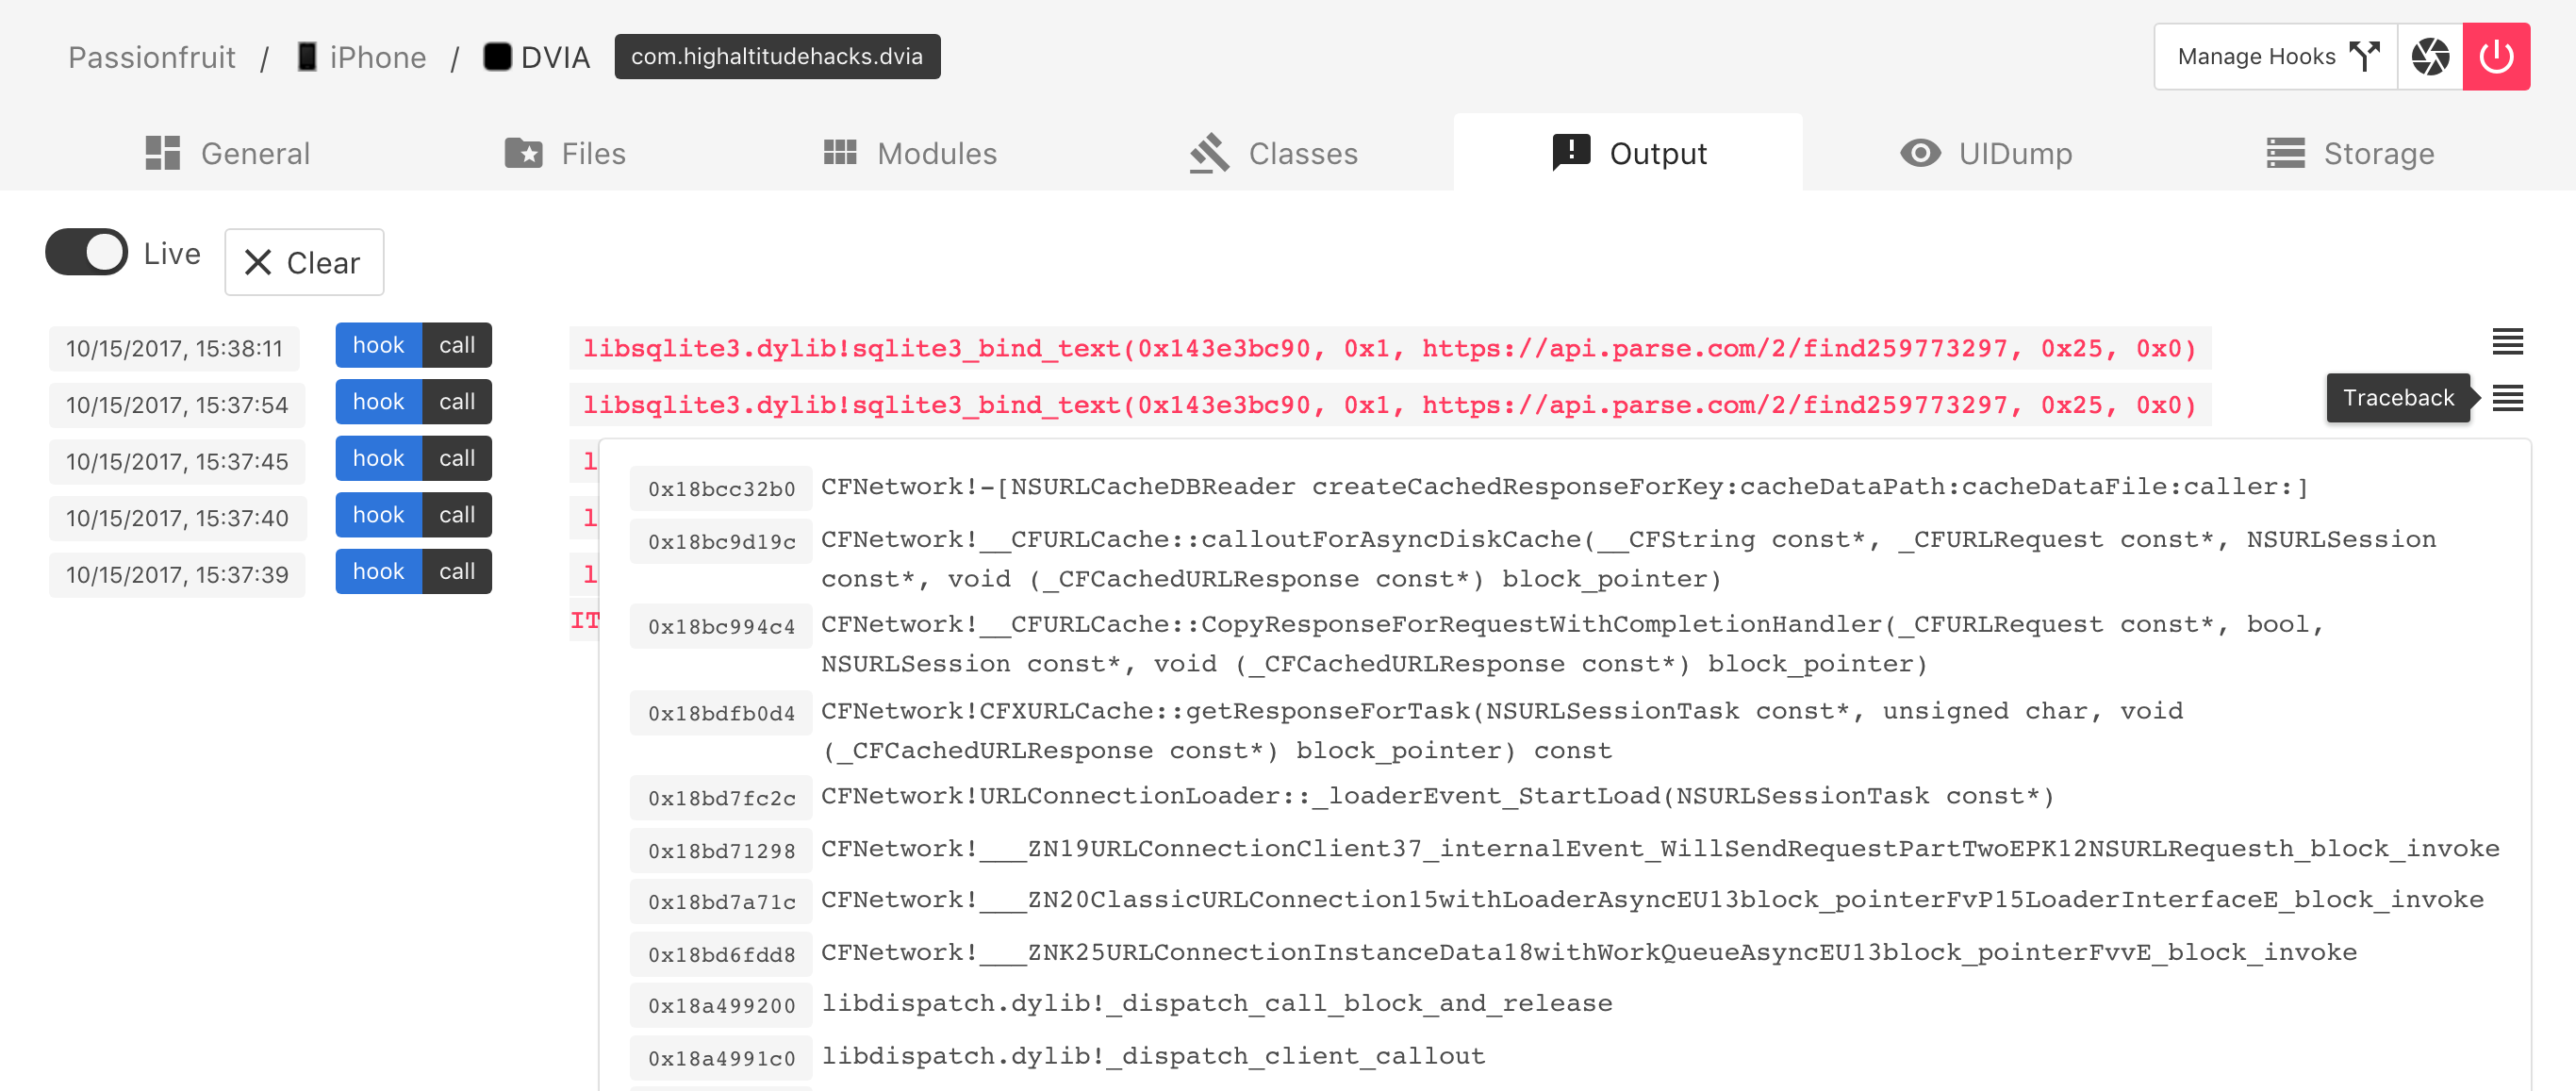The height and width of the screenshot is (1091, 2576).
Task: Go to Passionfruit home breadcrumb
Action: point(152,57)
